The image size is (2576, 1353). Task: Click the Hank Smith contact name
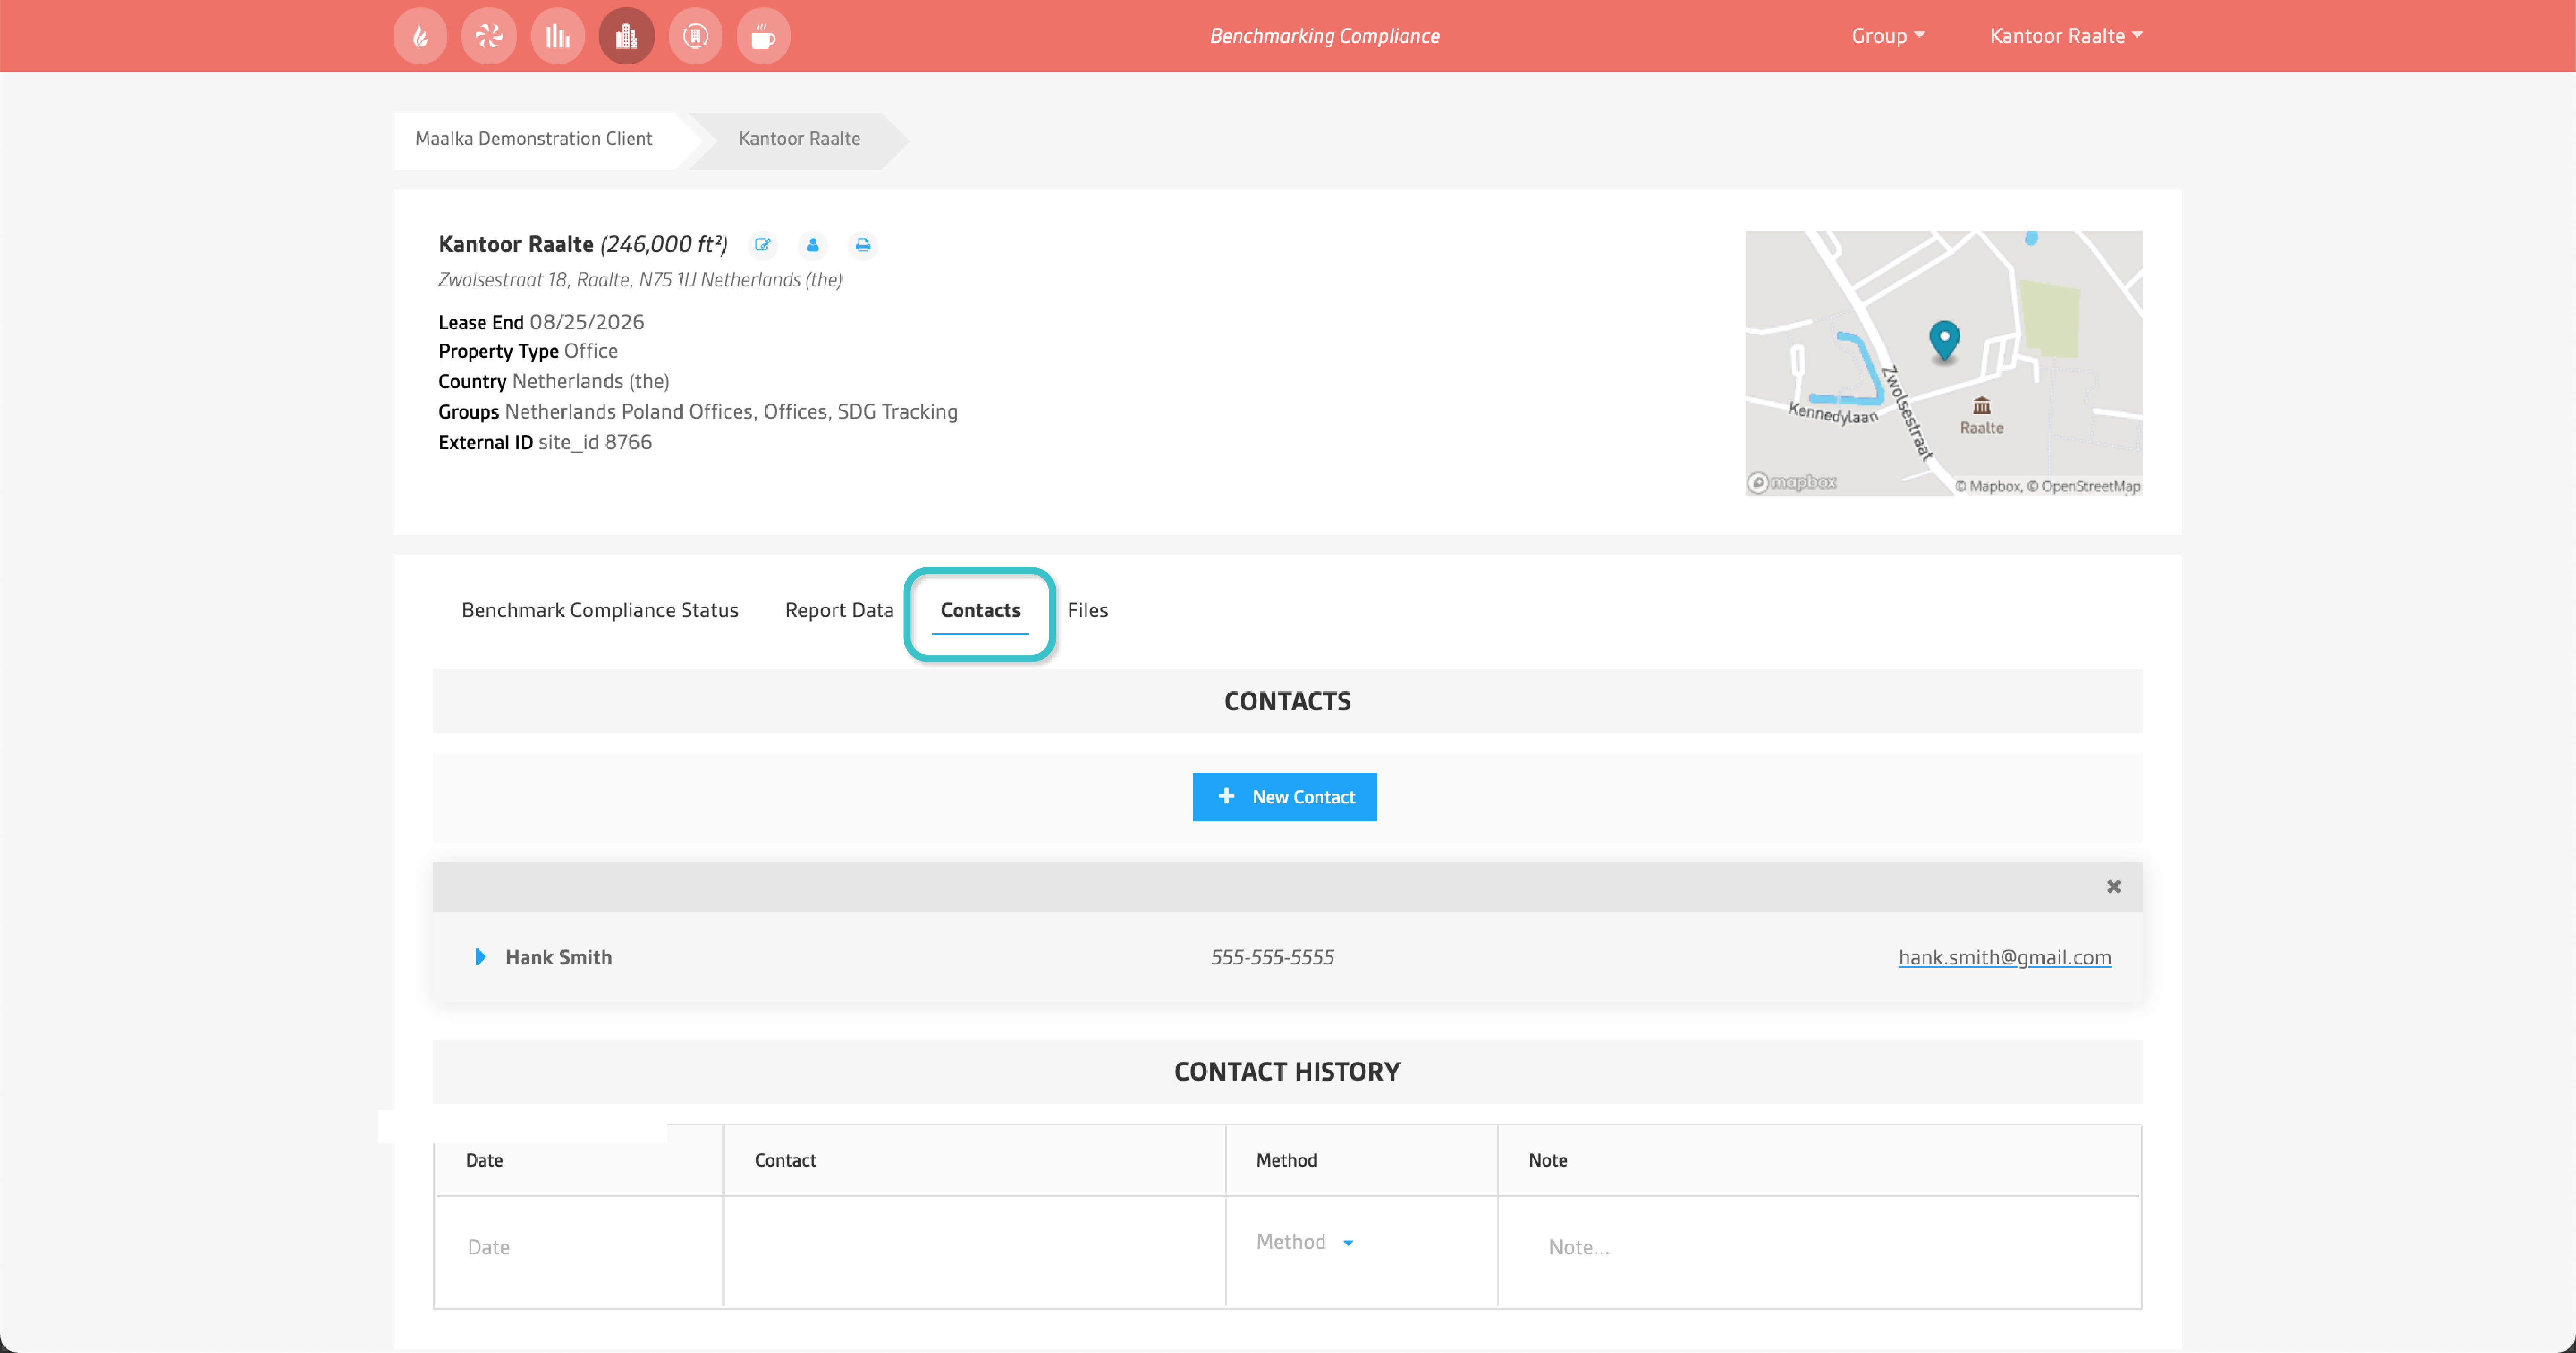(x=558, y=957)
